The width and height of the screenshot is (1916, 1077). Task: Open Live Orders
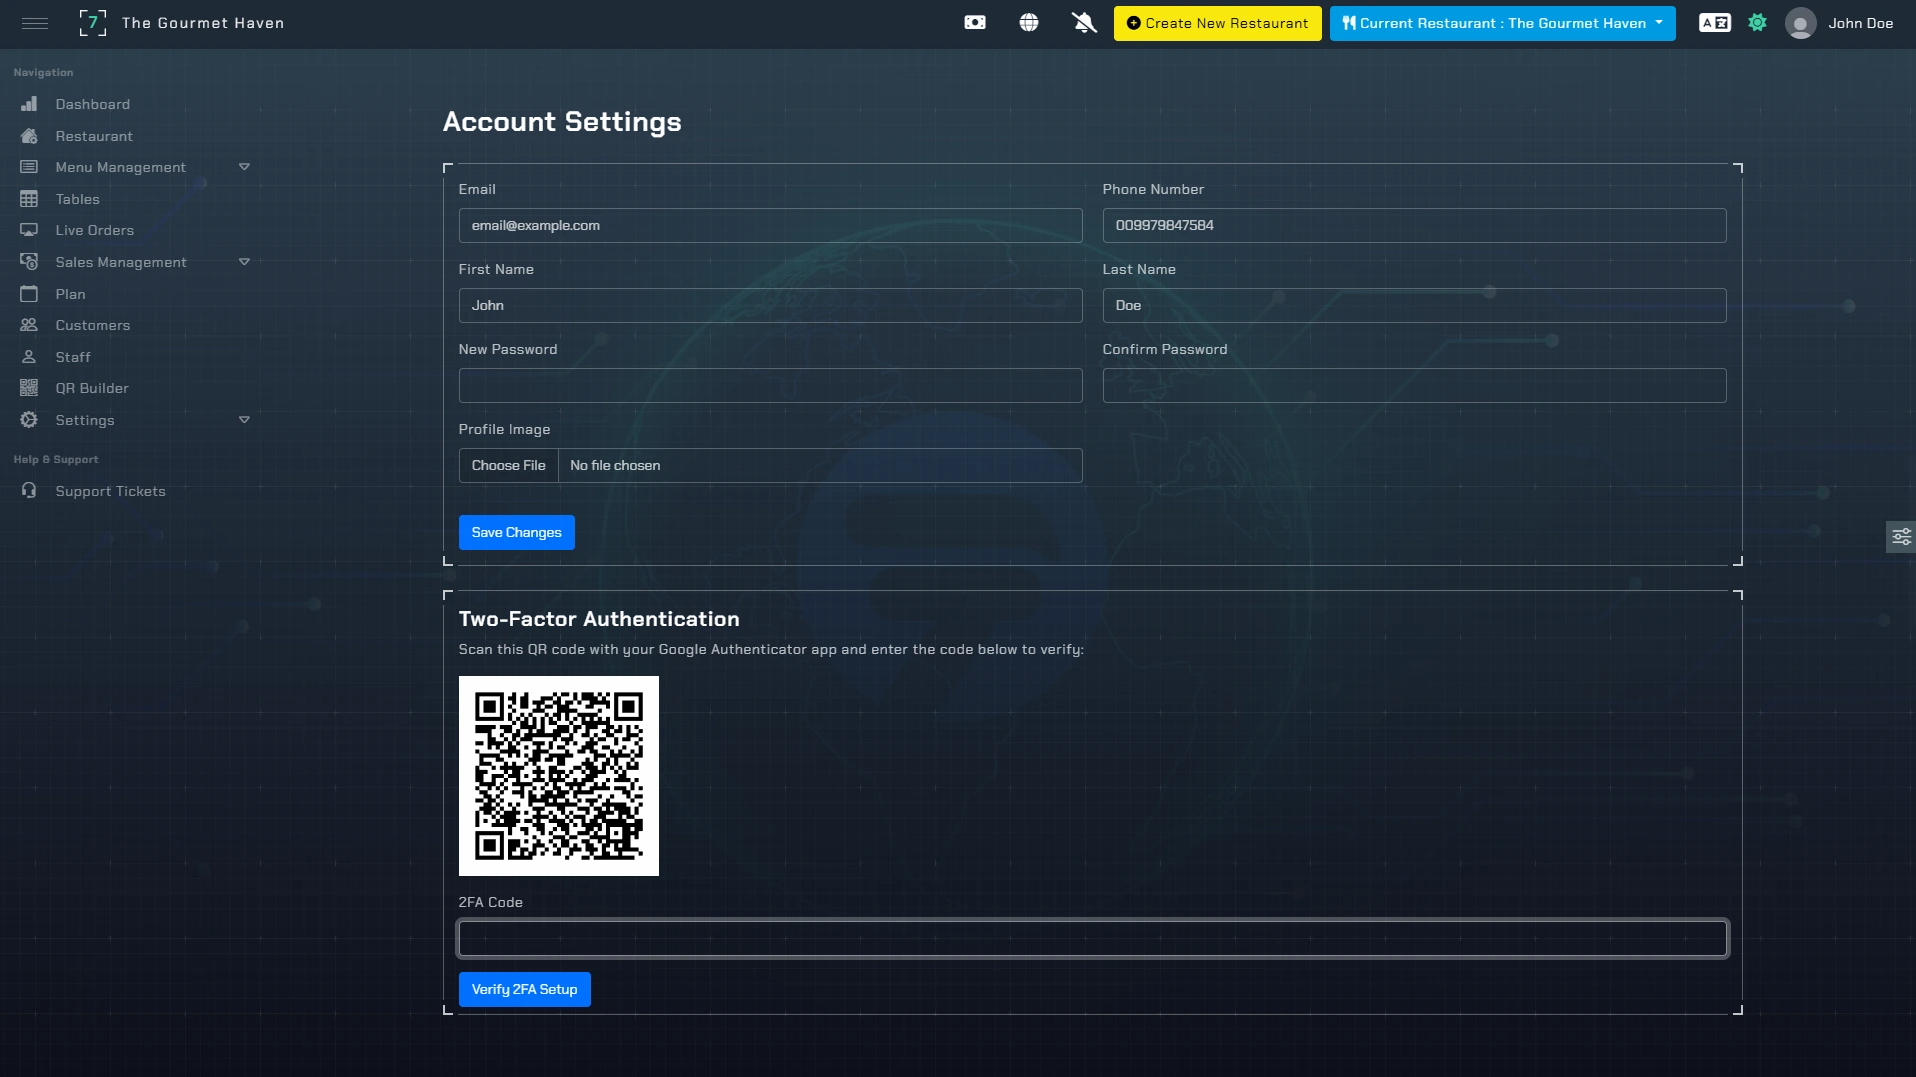point(95,230)
